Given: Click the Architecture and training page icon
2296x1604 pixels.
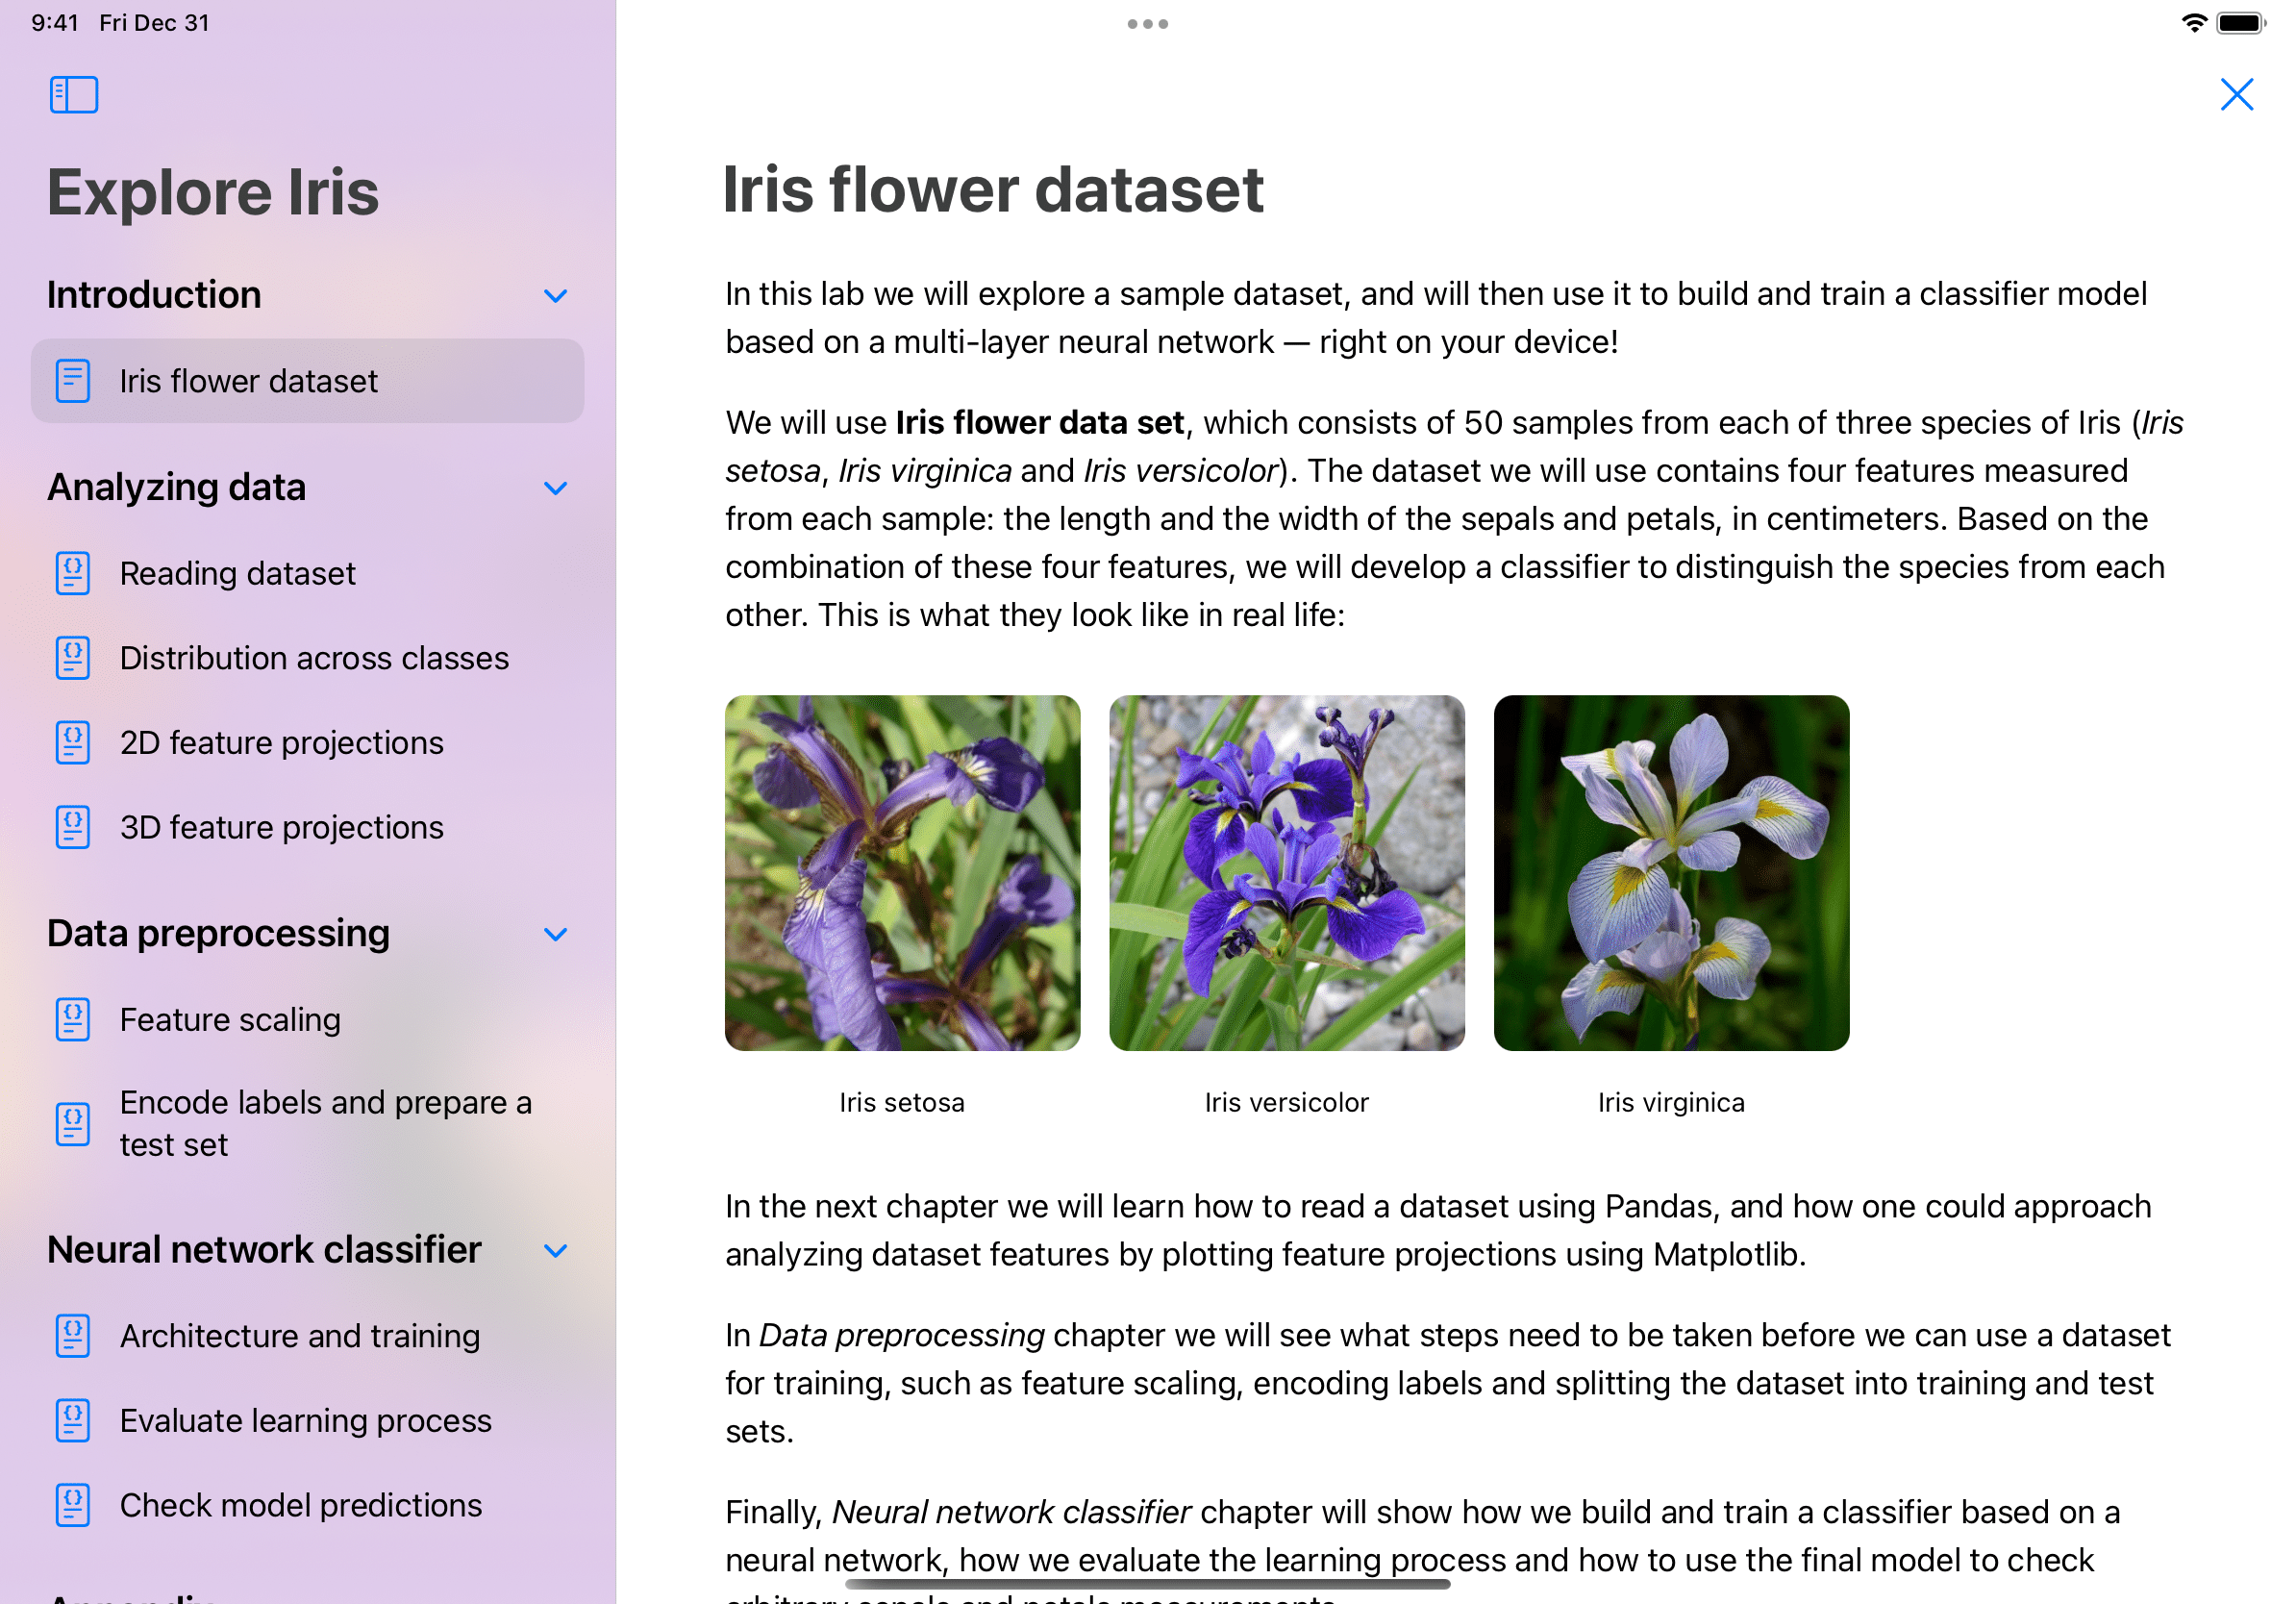Looking at the screenshot, I should coord(73,1335).
